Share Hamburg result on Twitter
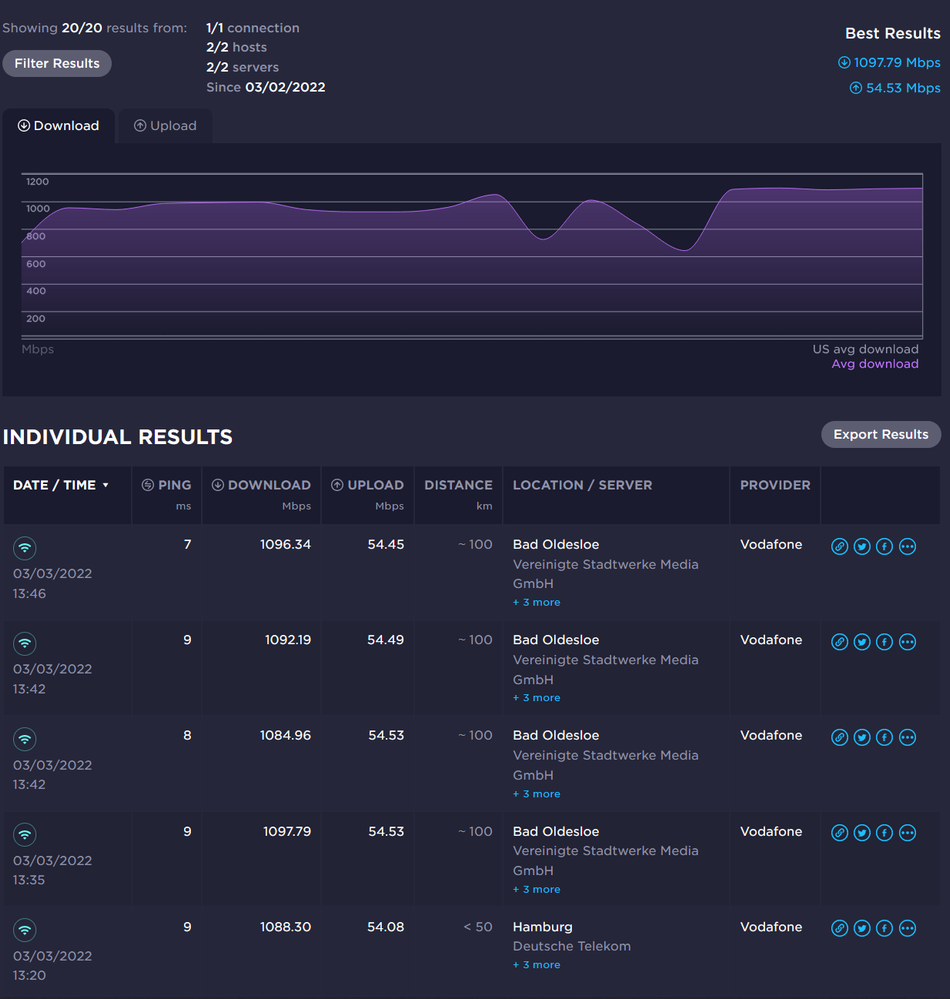 [x=862, y=928]
